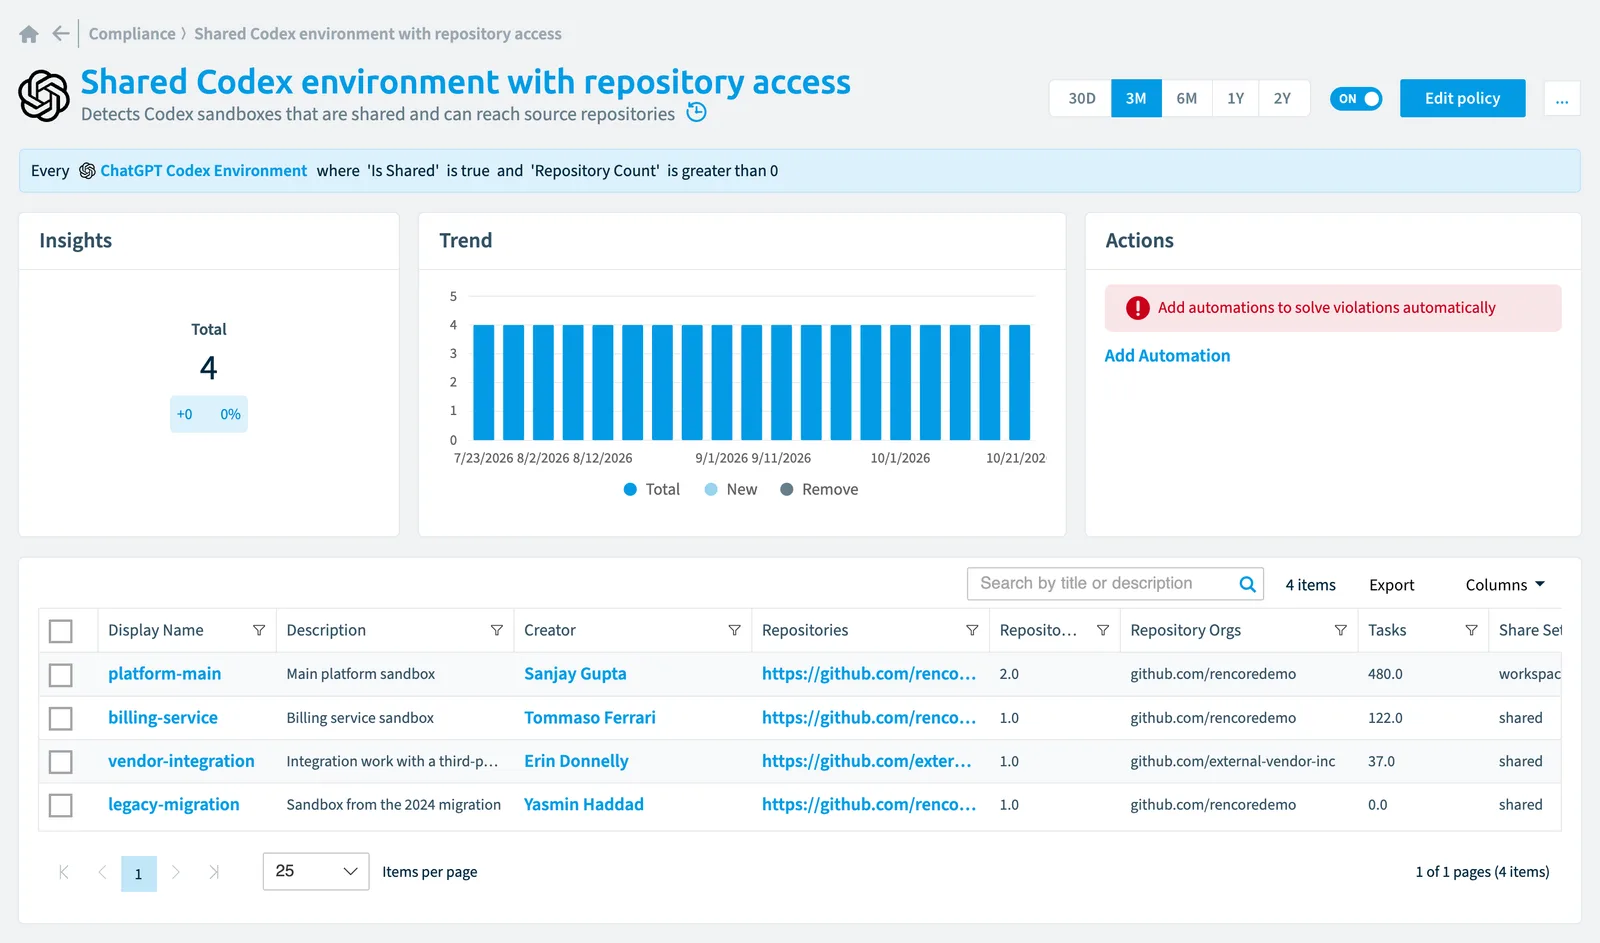
Task: Open the items per page dropdown
Action: coord(316,871)
